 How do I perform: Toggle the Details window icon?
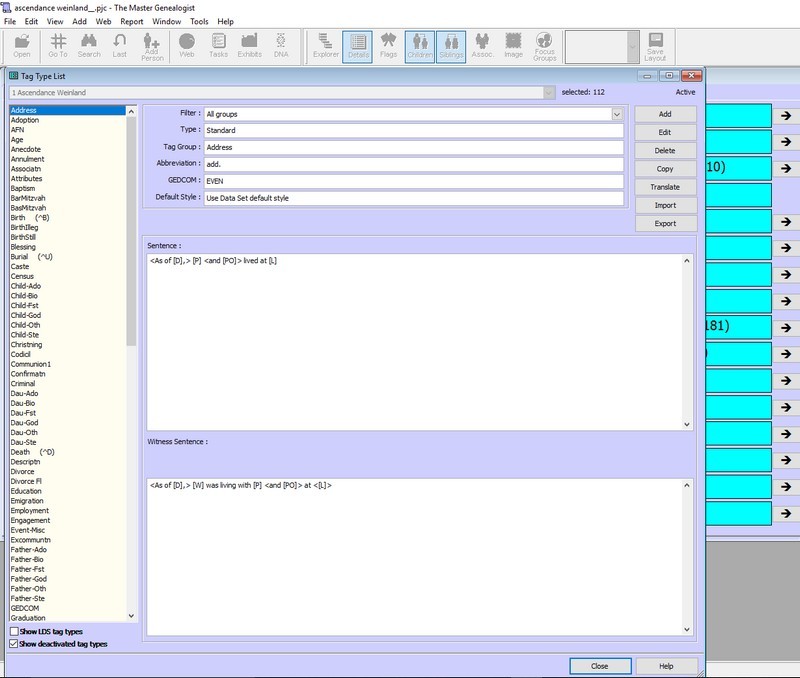point(358,46)
